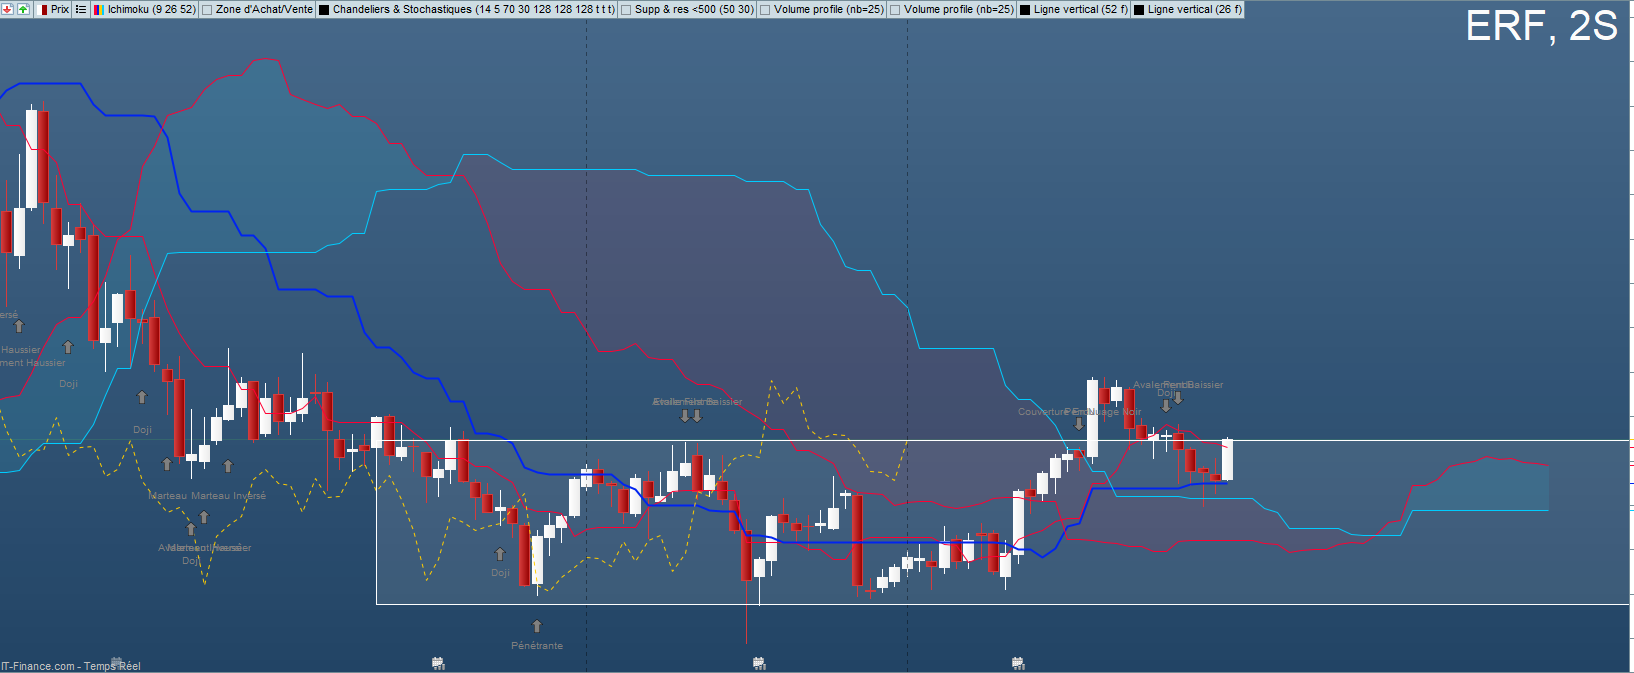Open the list icon next to Prix
1634x673 pixels.
81,9
